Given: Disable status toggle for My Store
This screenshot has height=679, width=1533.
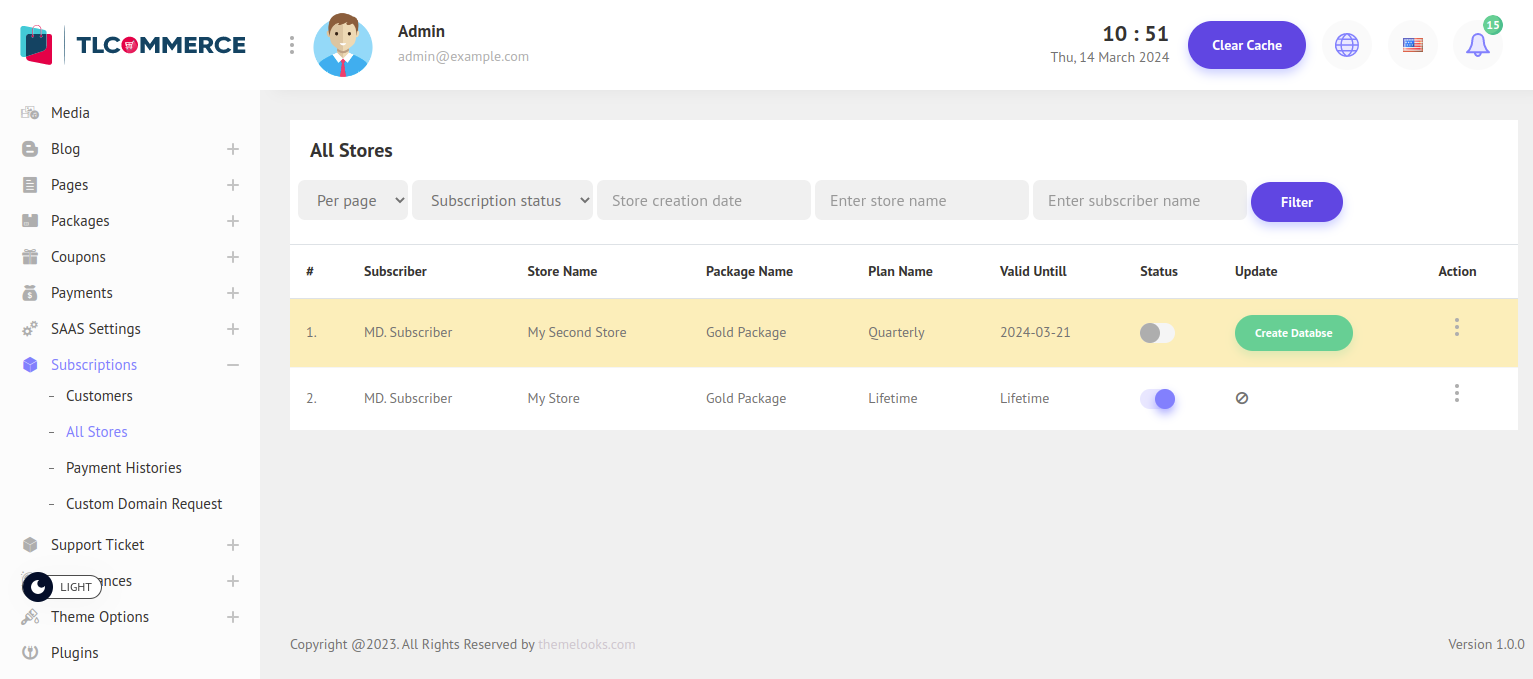Looking at the screenshot, I should (1157, 399).
